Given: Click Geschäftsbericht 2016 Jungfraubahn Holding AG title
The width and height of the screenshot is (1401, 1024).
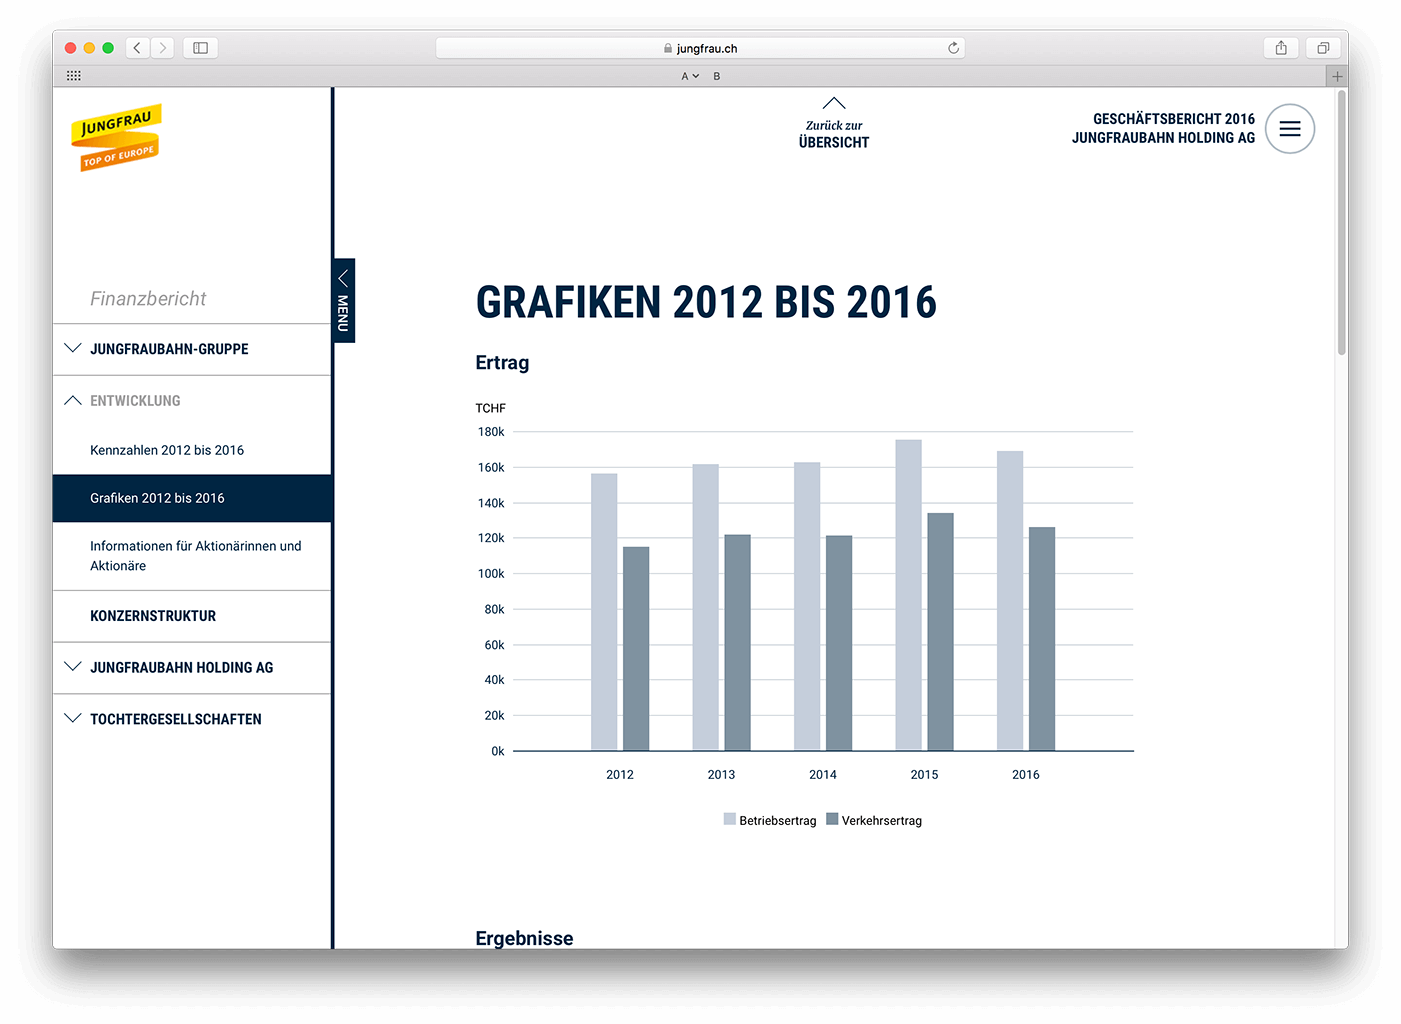Looking at the screenshot, I should (x=1163, y=128).
